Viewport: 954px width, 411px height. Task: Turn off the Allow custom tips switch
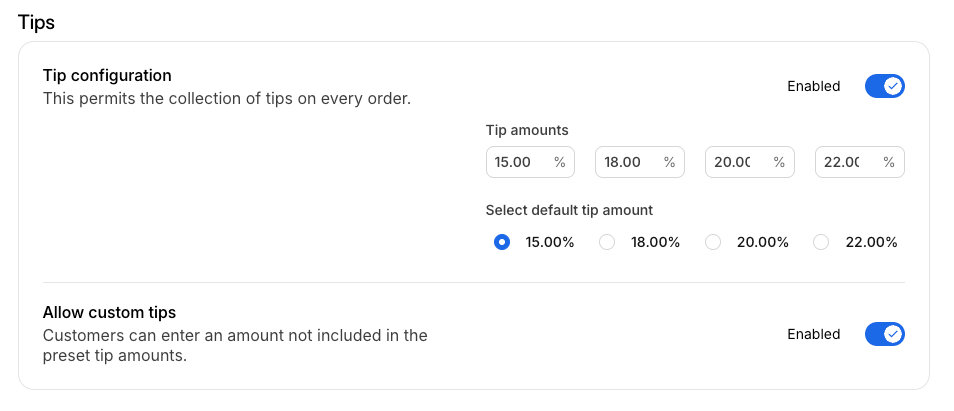pos(884,334)
